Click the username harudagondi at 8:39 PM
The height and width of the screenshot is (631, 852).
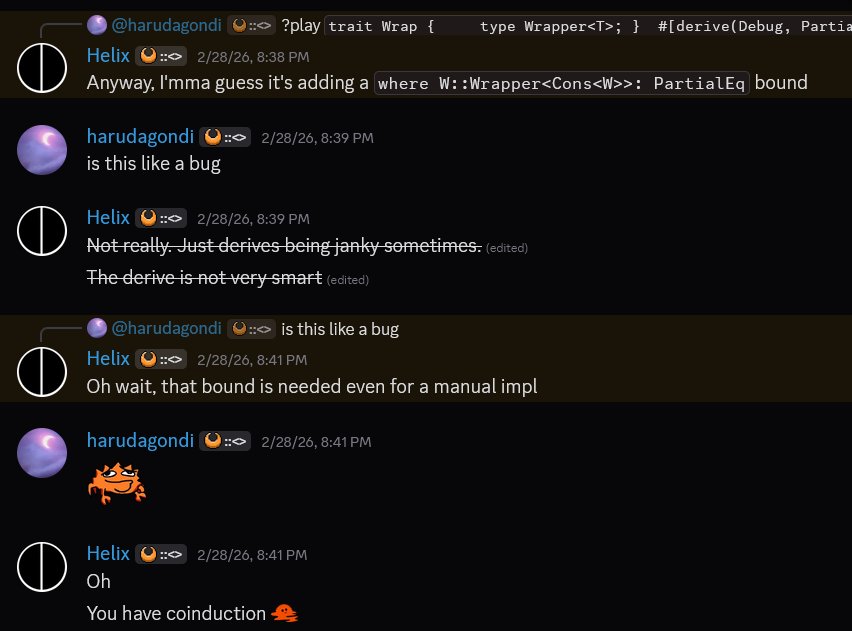tap(140, 136)
